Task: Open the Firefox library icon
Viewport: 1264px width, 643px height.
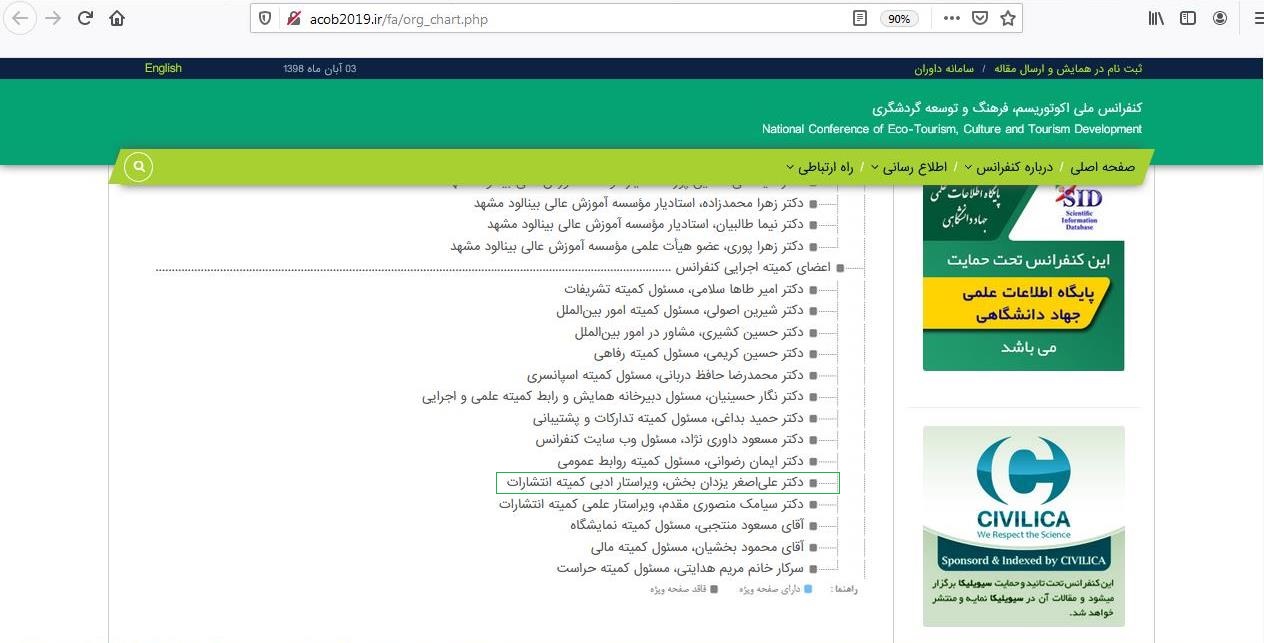Action: point(1155,17)
